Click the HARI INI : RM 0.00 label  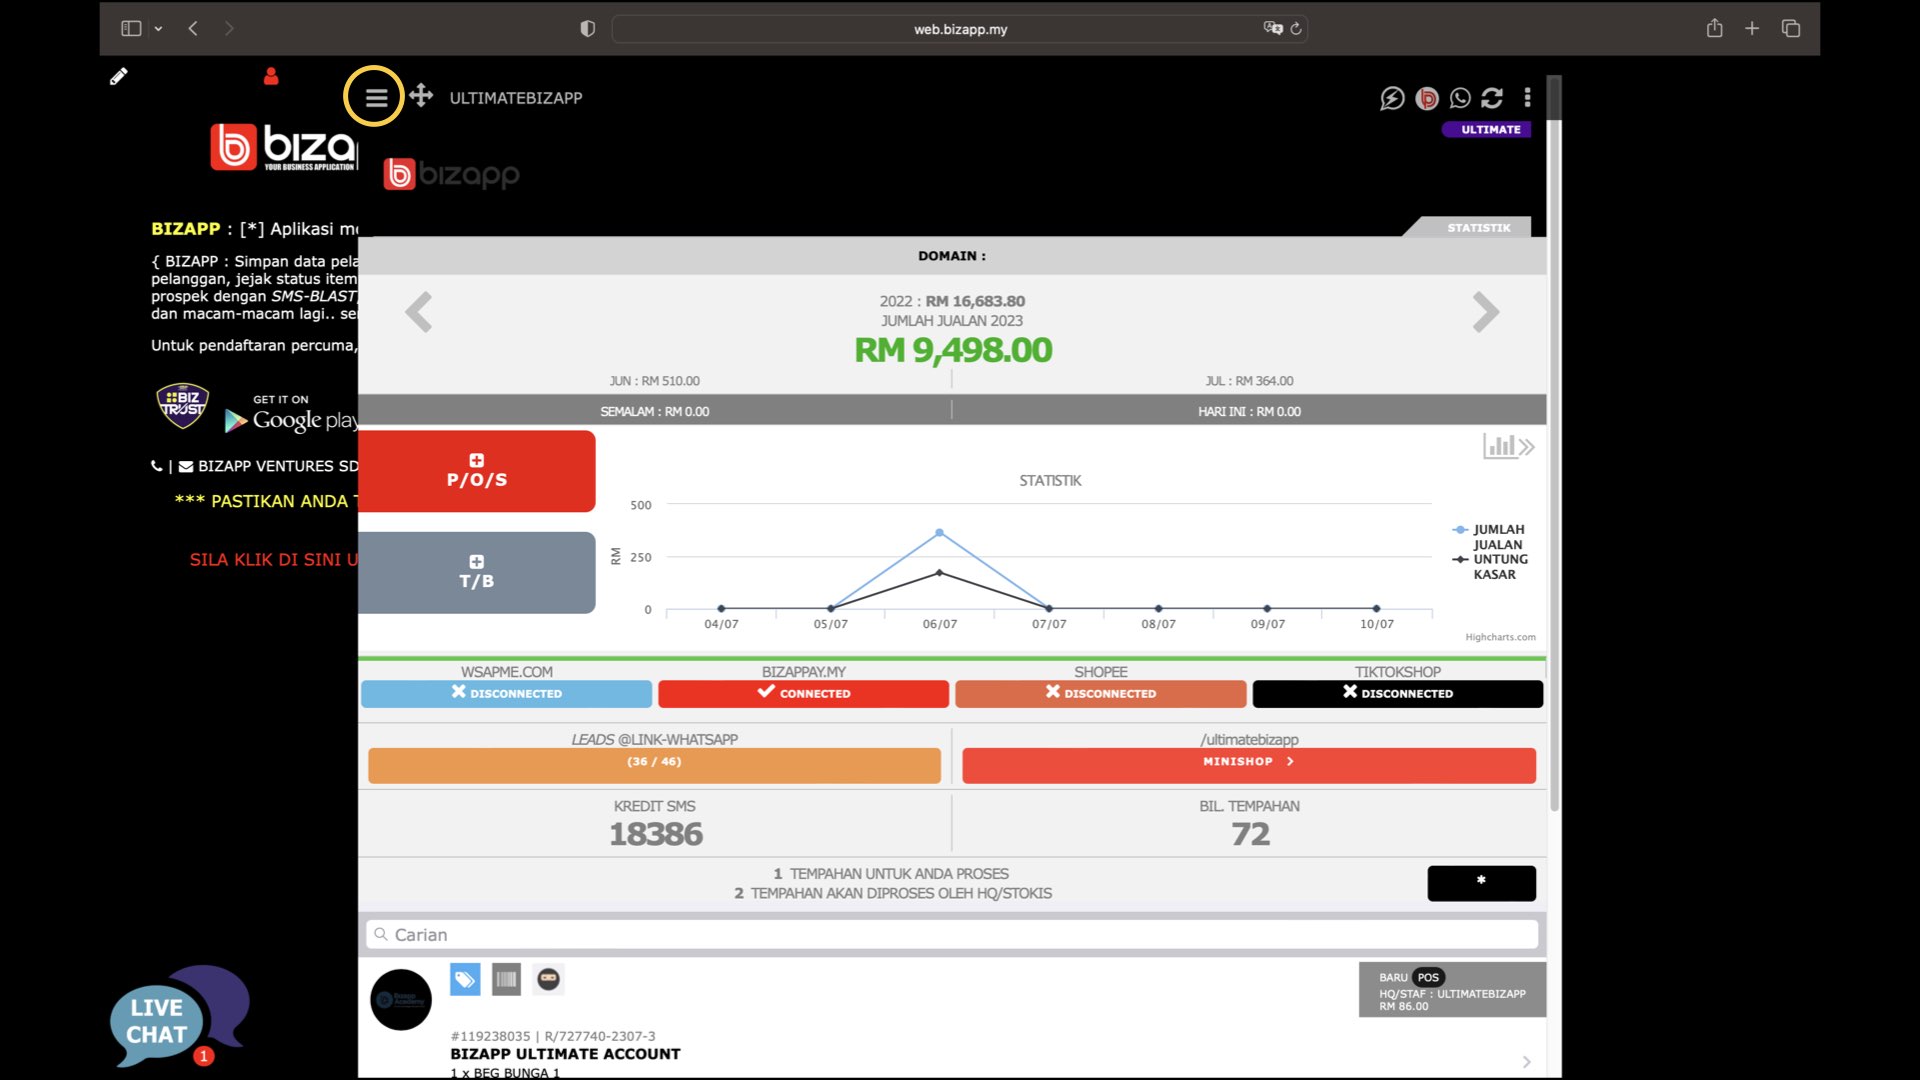pyautogui.click(x=1249, y=411)
